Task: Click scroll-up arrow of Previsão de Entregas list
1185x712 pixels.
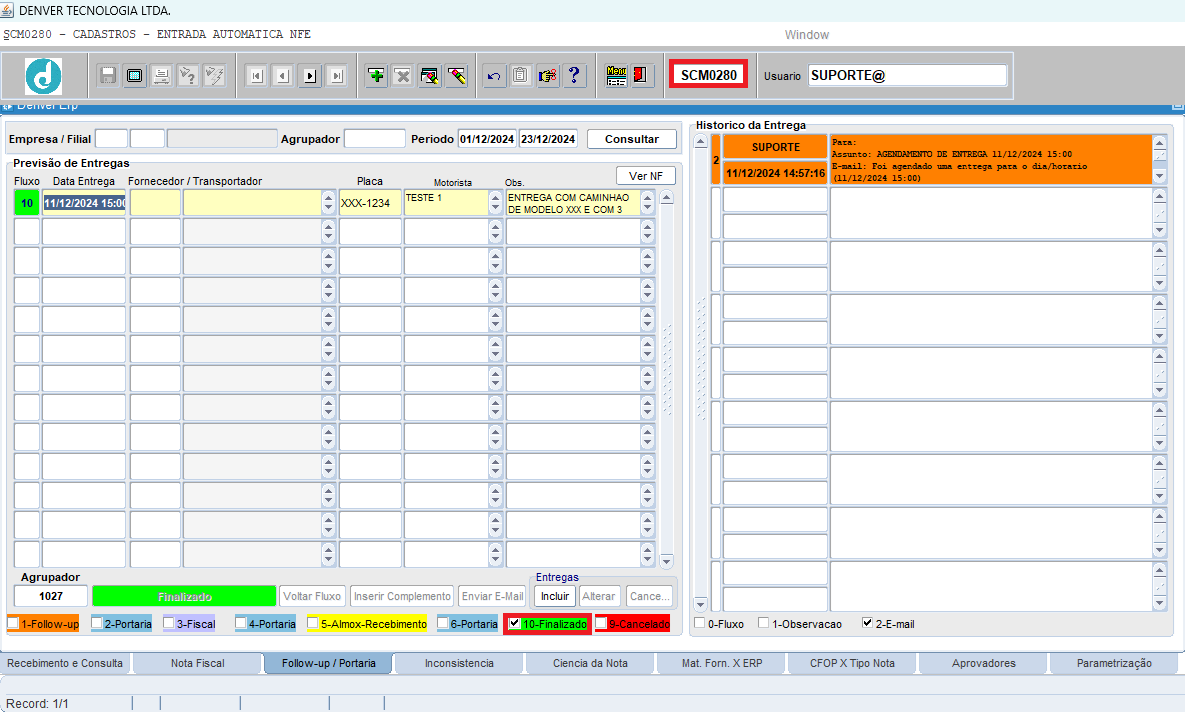Action: click(x=667, y=197)
